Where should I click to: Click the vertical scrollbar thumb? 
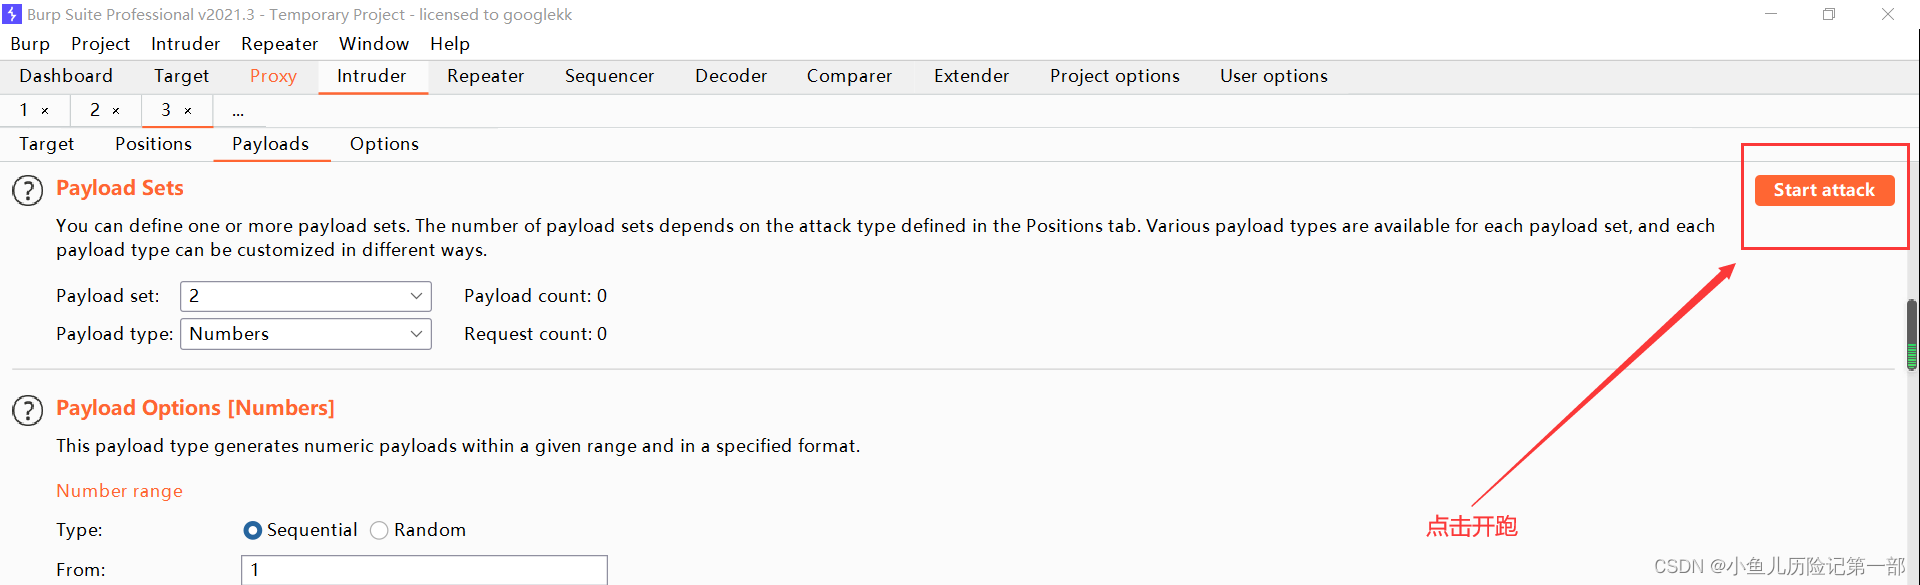1912,335
